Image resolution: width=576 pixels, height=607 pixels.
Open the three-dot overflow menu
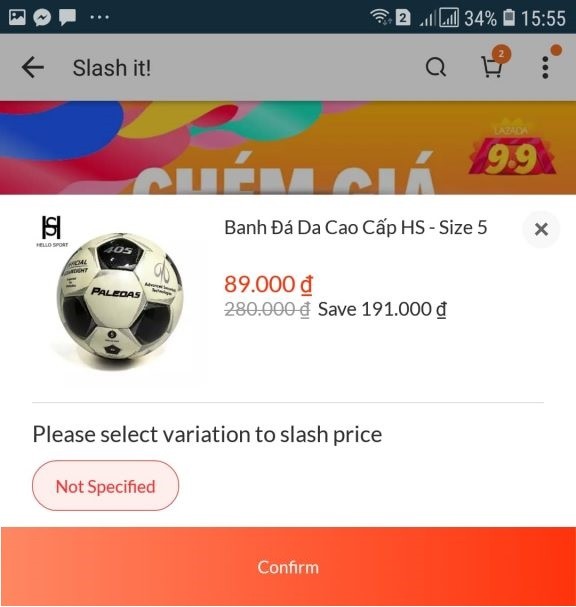(x=545, y=67)
